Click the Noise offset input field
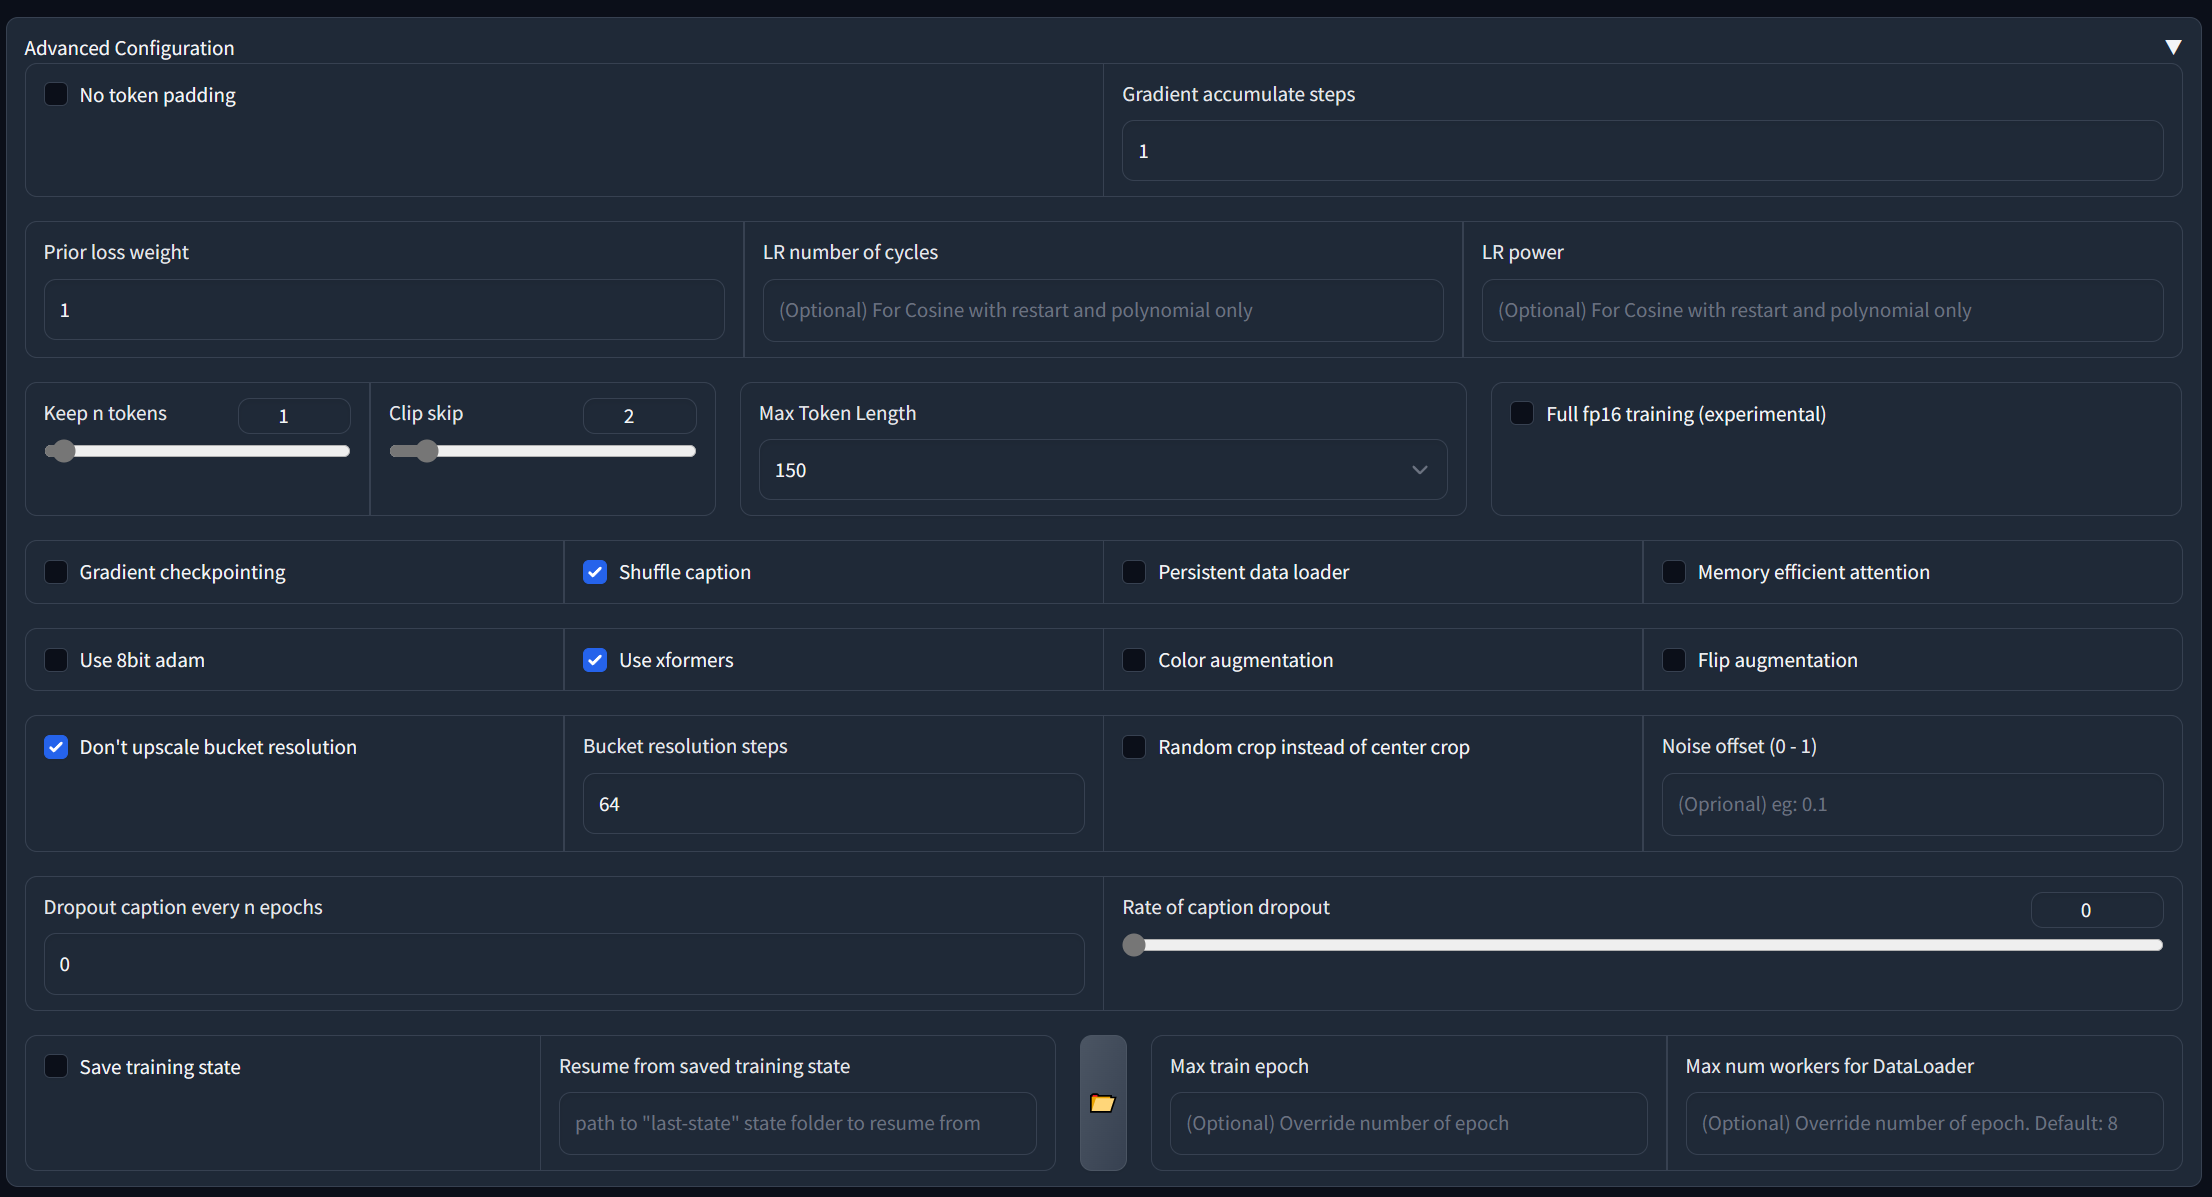Screen dimensions: 2212x1197 pos(1910,804)
